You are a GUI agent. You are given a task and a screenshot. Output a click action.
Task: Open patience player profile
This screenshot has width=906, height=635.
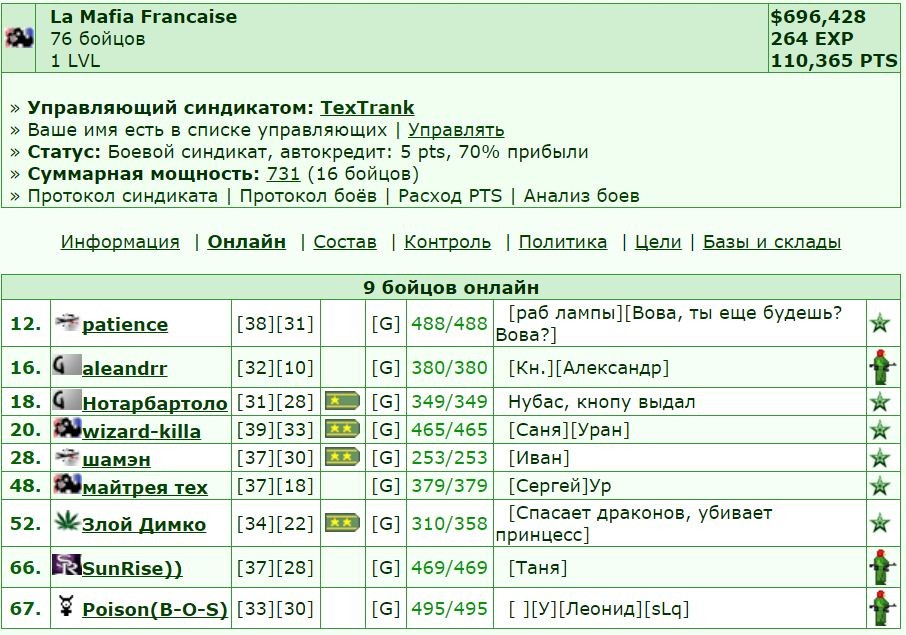click(x=125, y=324)
